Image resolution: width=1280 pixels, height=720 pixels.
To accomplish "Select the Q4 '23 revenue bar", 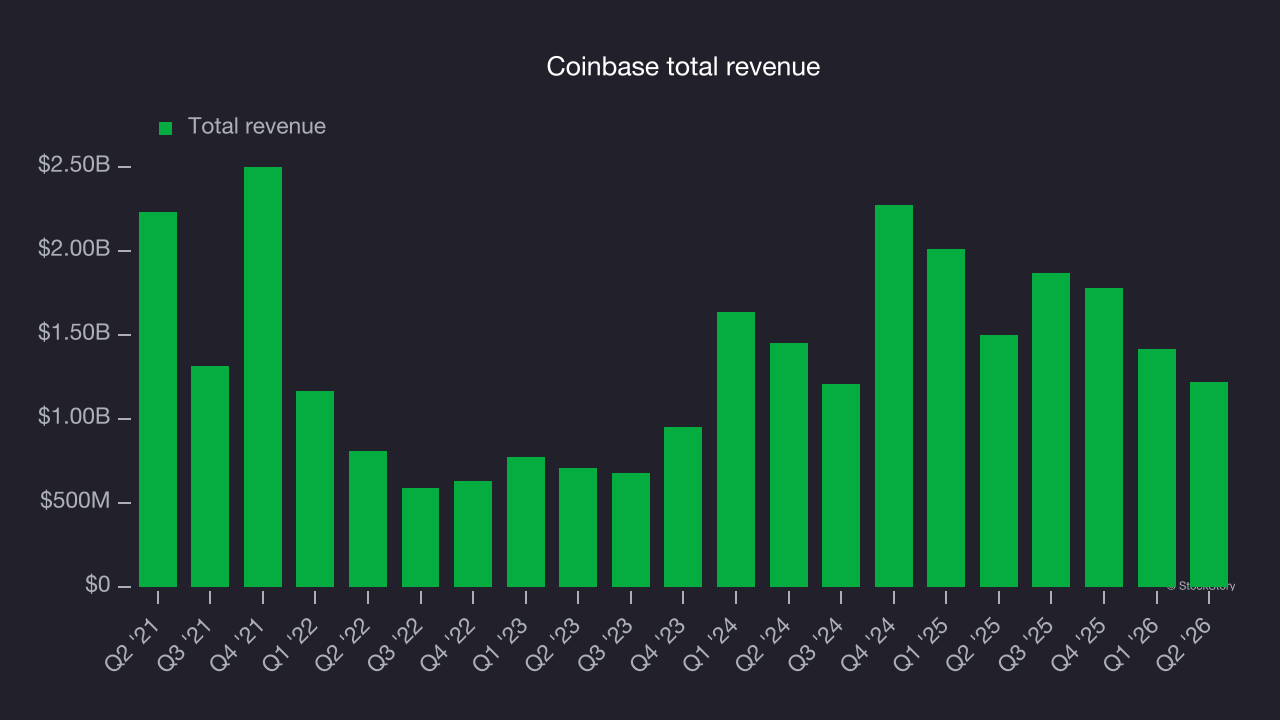I will pyautogui.click(x=683, y=507).
